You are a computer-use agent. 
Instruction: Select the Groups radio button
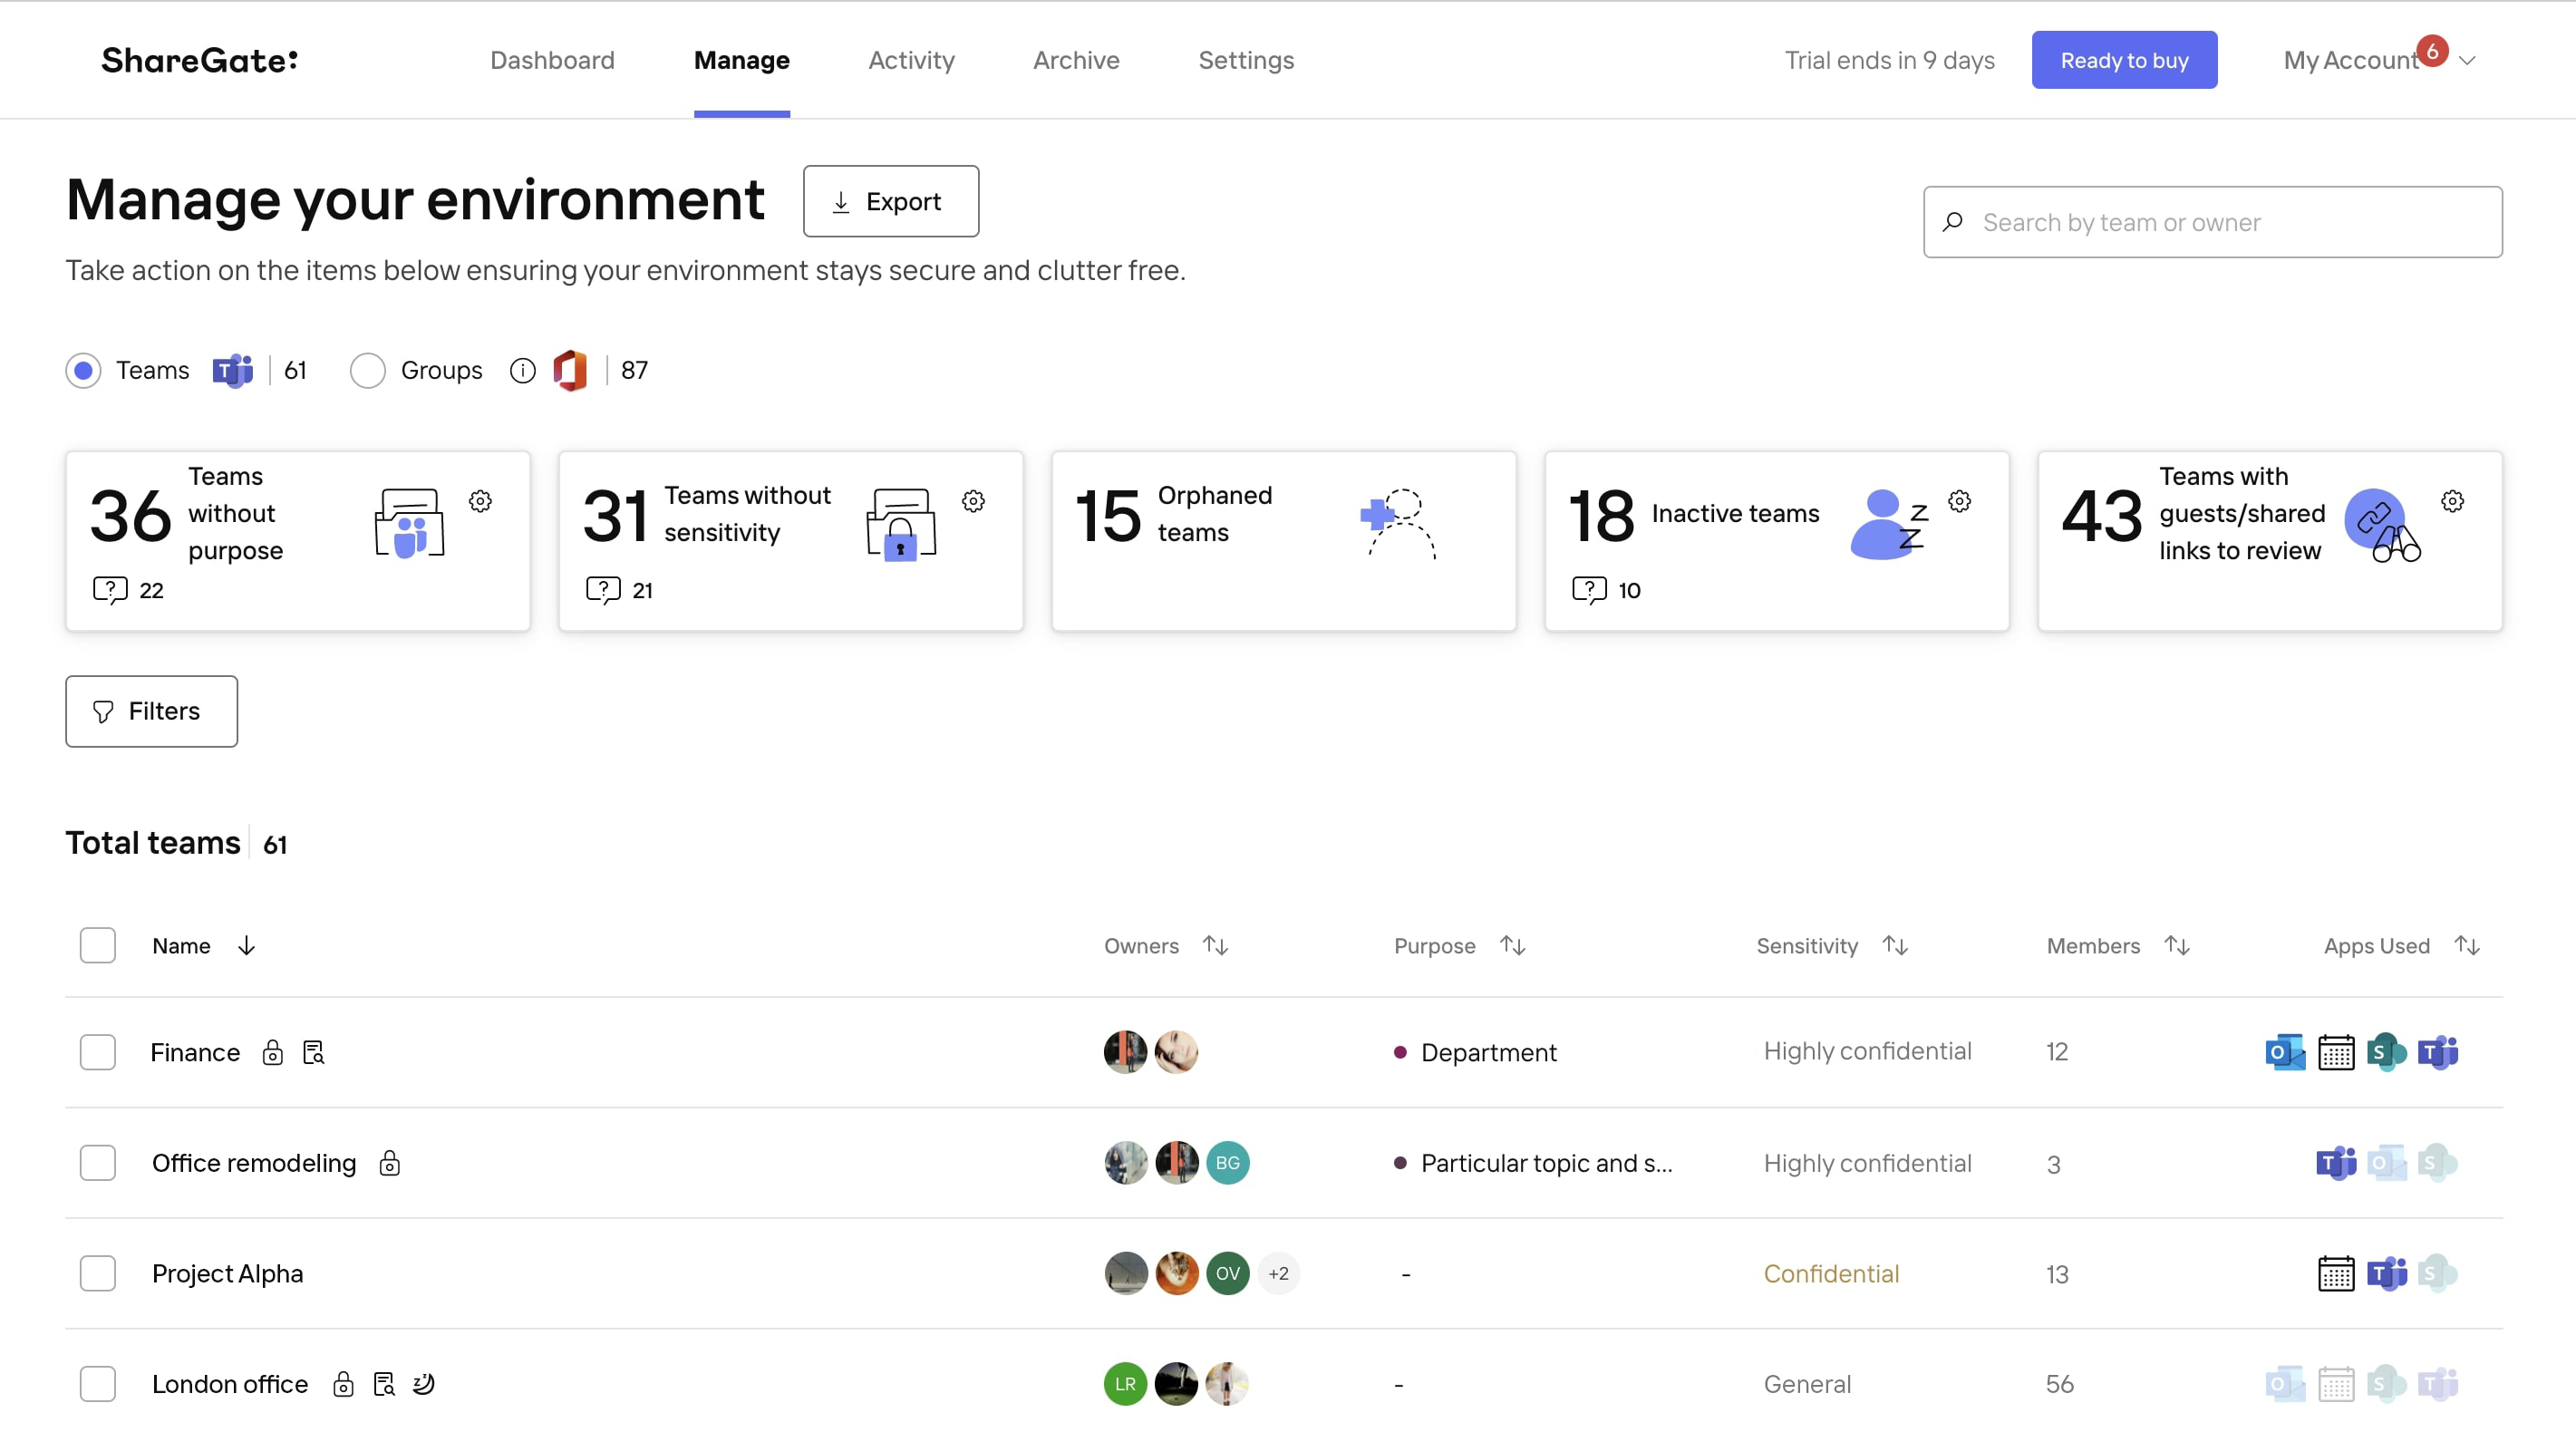point(368,371)
